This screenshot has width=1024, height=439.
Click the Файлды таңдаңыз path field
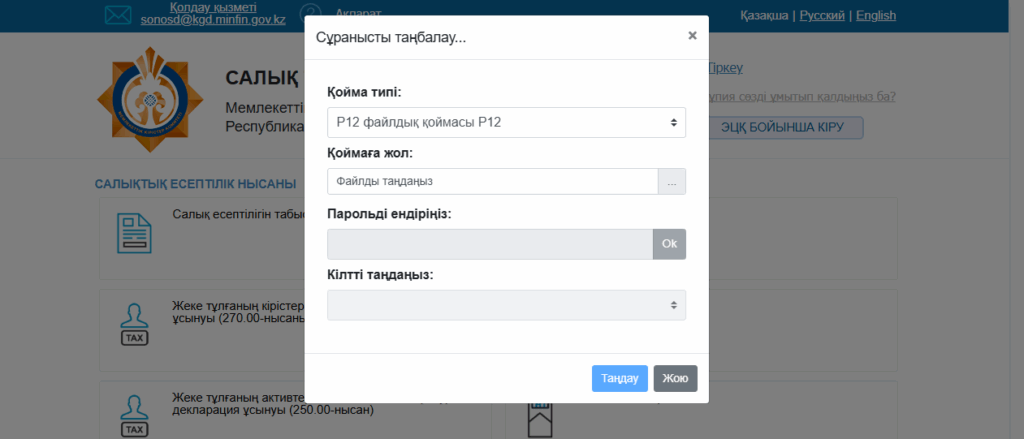point(492,181)
